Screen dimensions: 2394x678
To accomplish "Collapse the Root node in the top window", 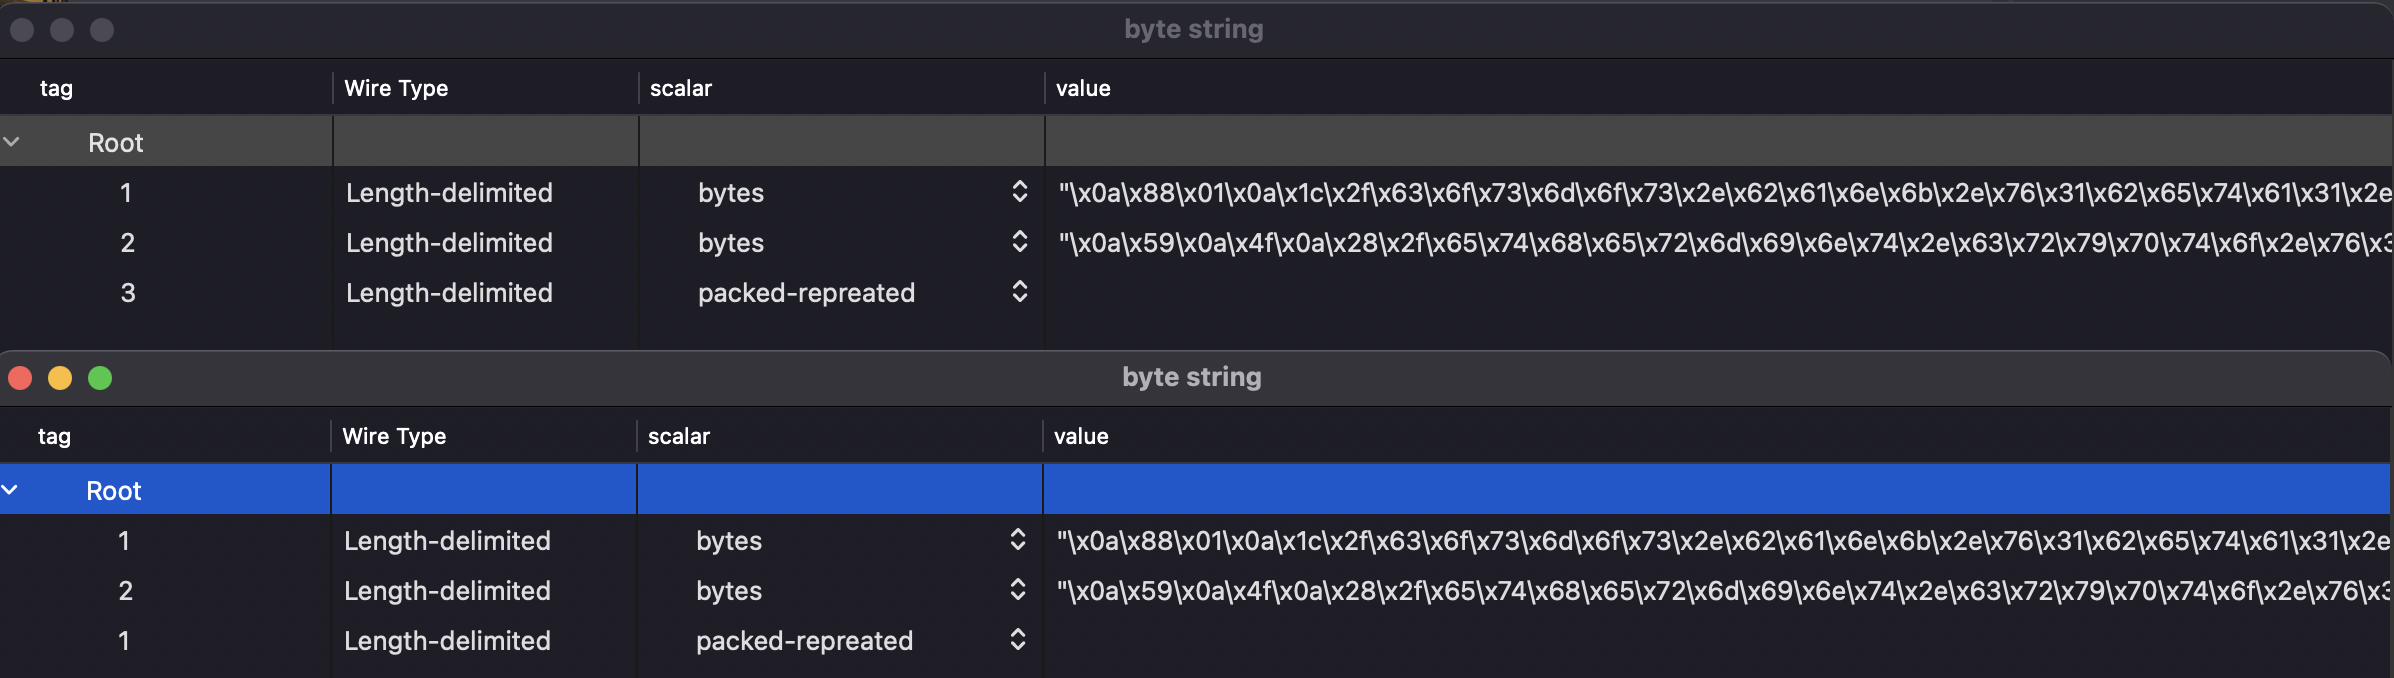I will (13, 141).
